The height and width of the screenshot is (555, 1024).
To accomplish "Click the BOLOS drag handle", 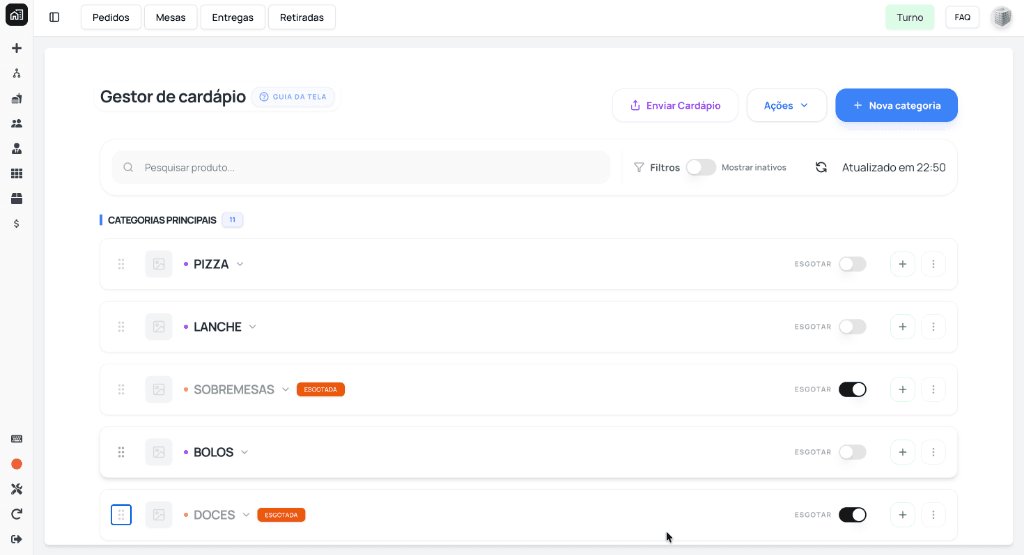I will tap(121, 452).
